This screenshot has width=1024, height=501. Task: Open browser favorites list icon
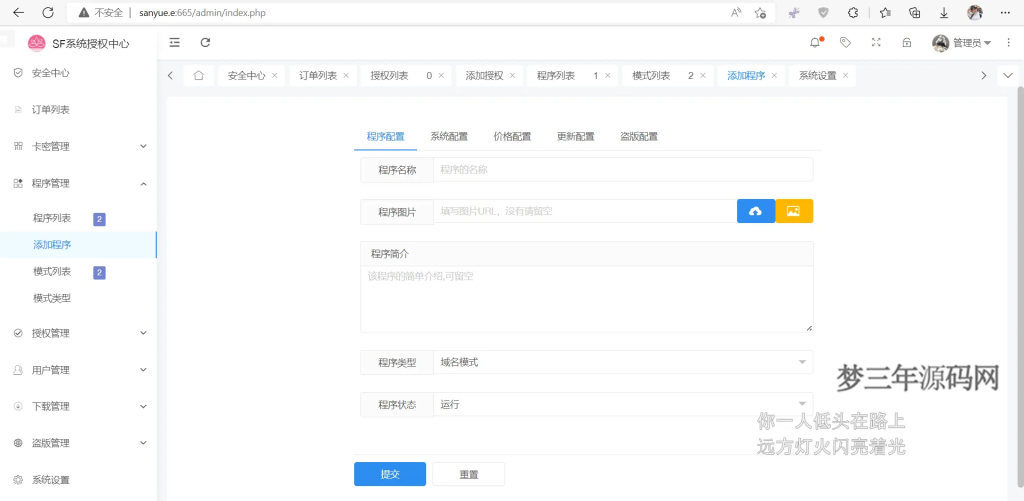tap(885, 12)
